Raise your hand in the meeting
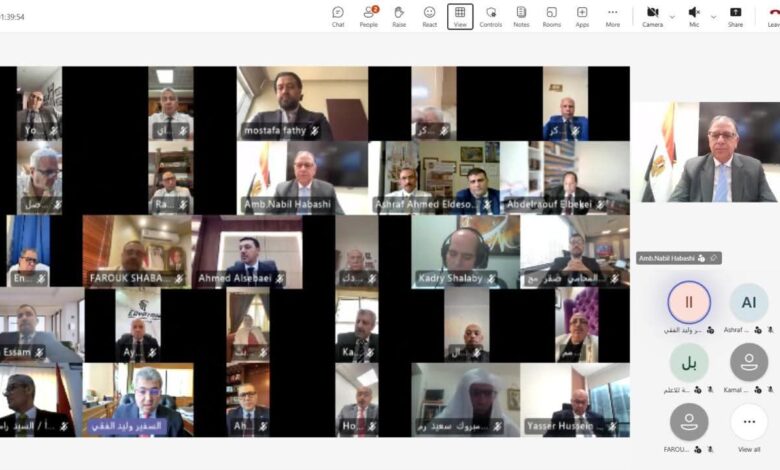Image resolution: width=780 pixels, height=470 pixels. (x=399, y=16)
